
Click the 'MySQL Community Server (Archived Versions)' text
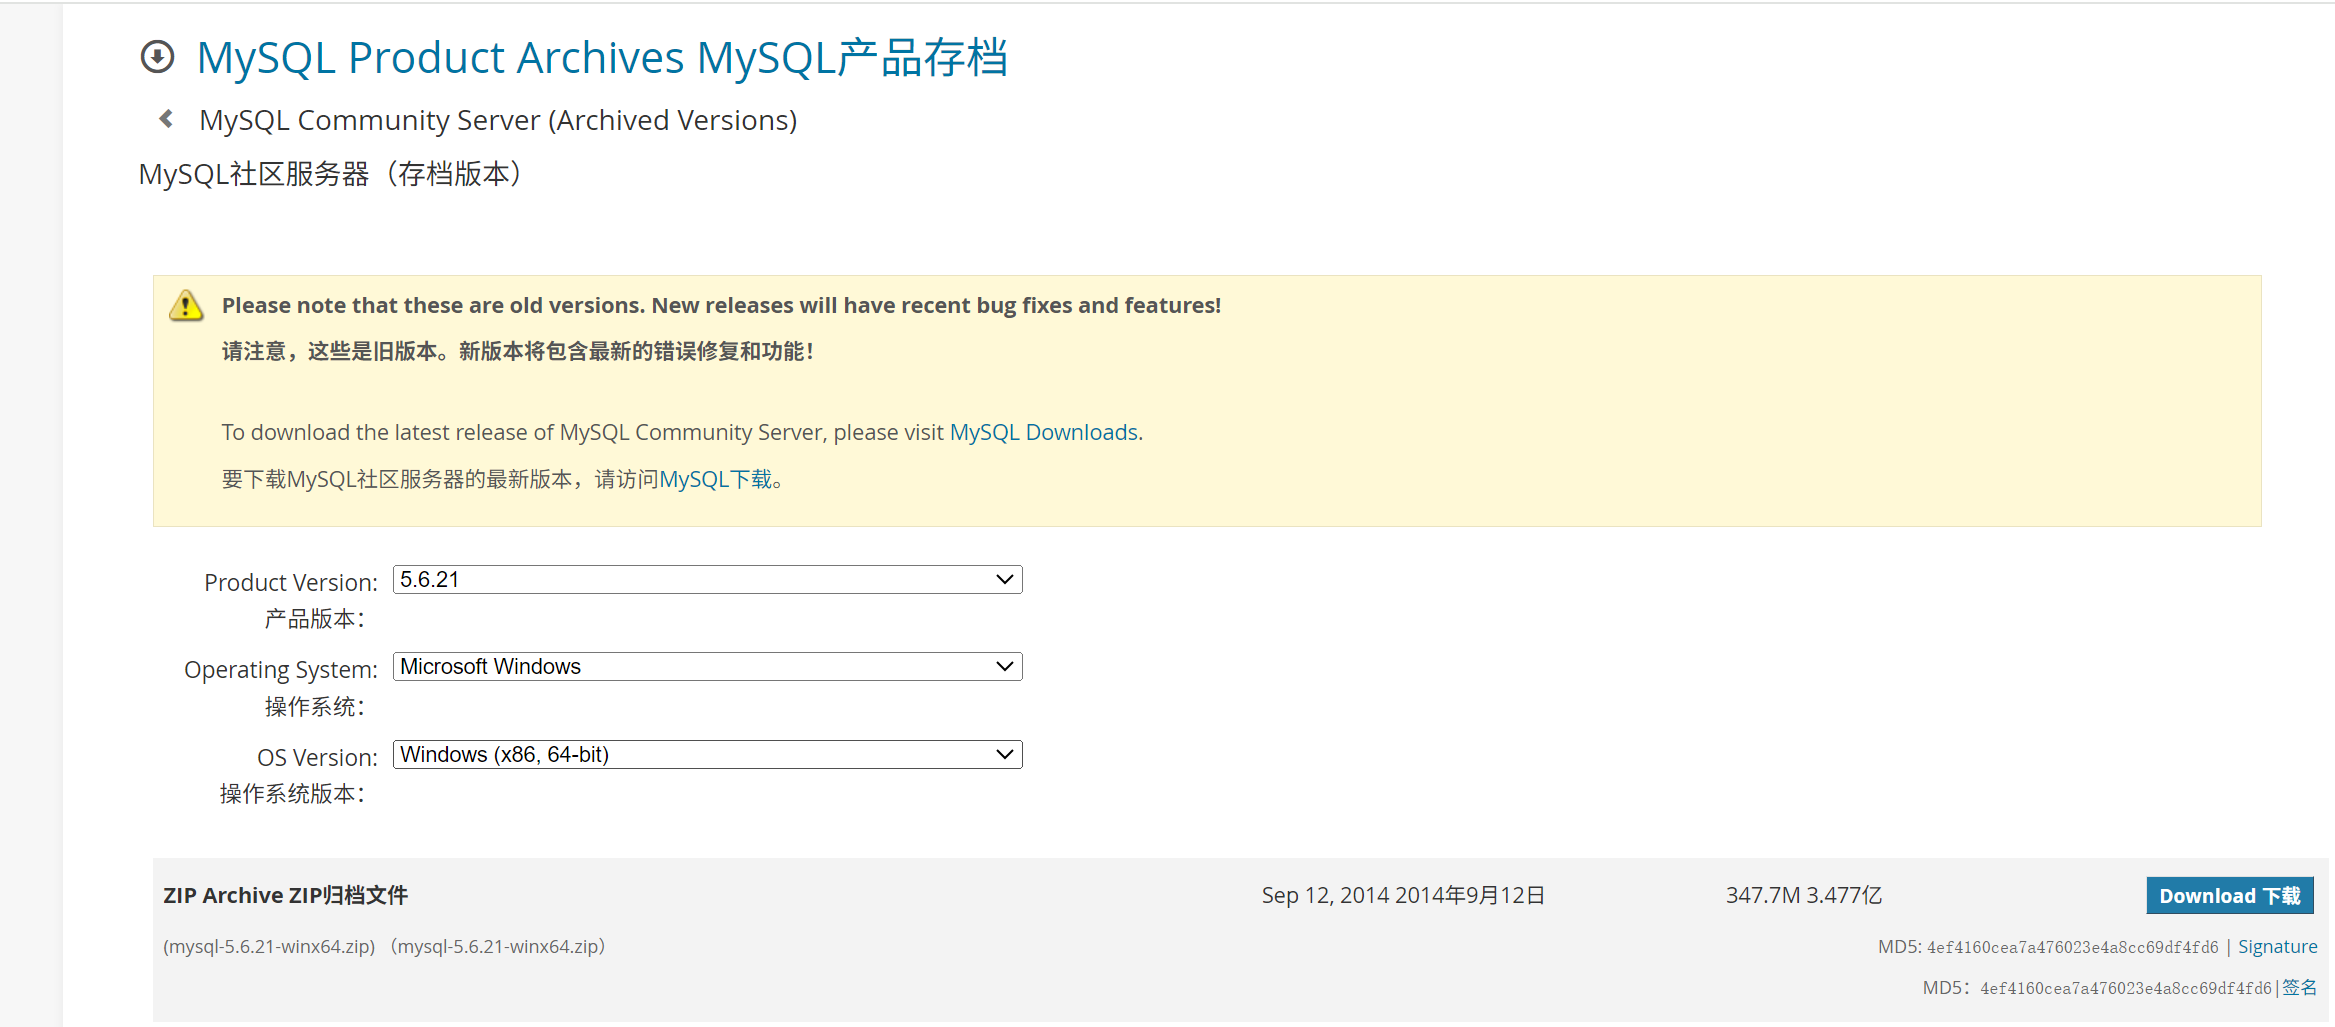(498, 120)
